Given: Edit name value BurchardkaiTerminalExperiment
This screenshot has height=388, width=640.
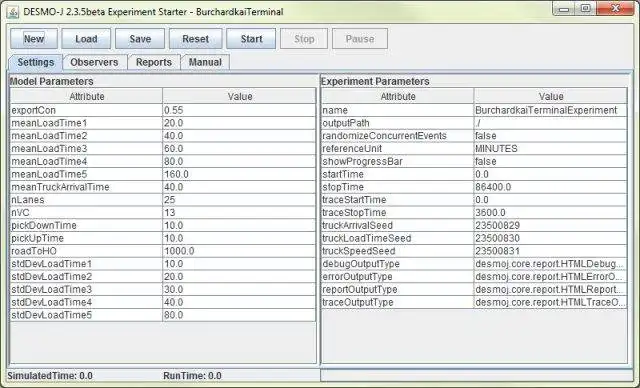Looking at the screenshot, I should (551, 110).
